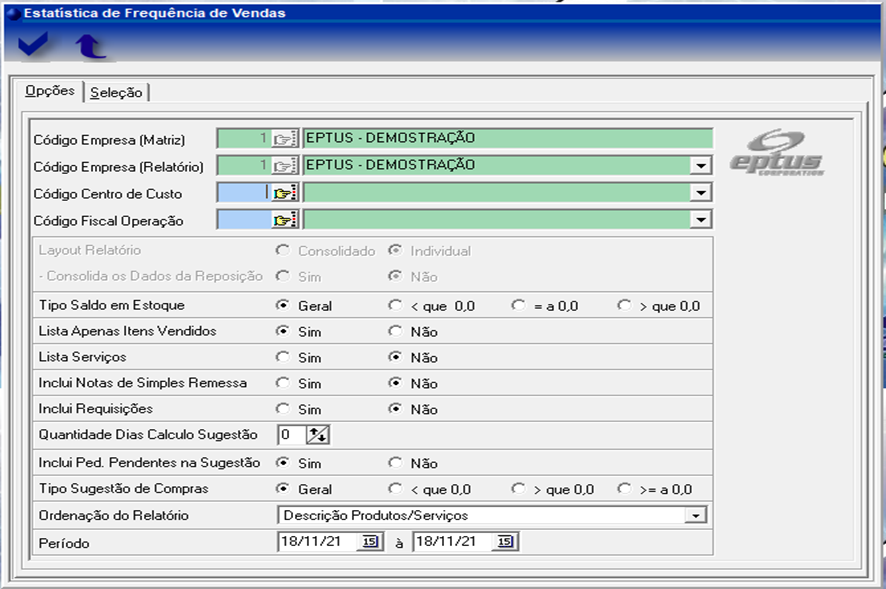The image size is (886, 589).
Task: Select Sim for Lista Serviços
Action: (283, 357)
